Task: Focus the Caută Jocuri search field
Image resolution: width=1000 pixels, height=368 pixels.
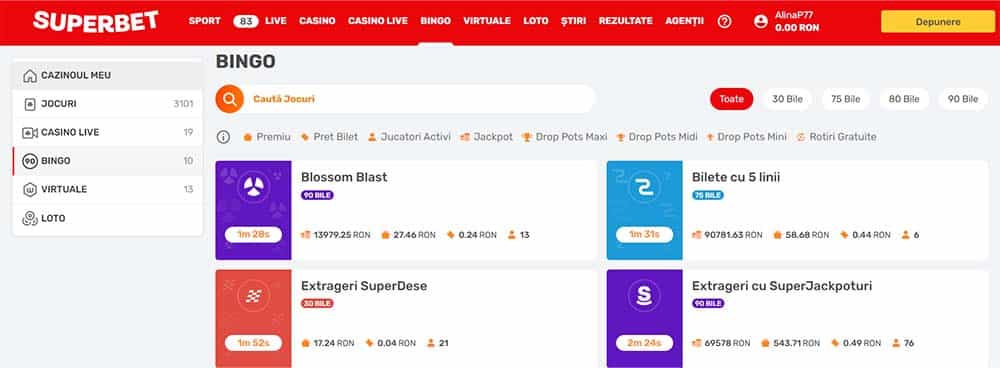Action: [x=421, y=99]
